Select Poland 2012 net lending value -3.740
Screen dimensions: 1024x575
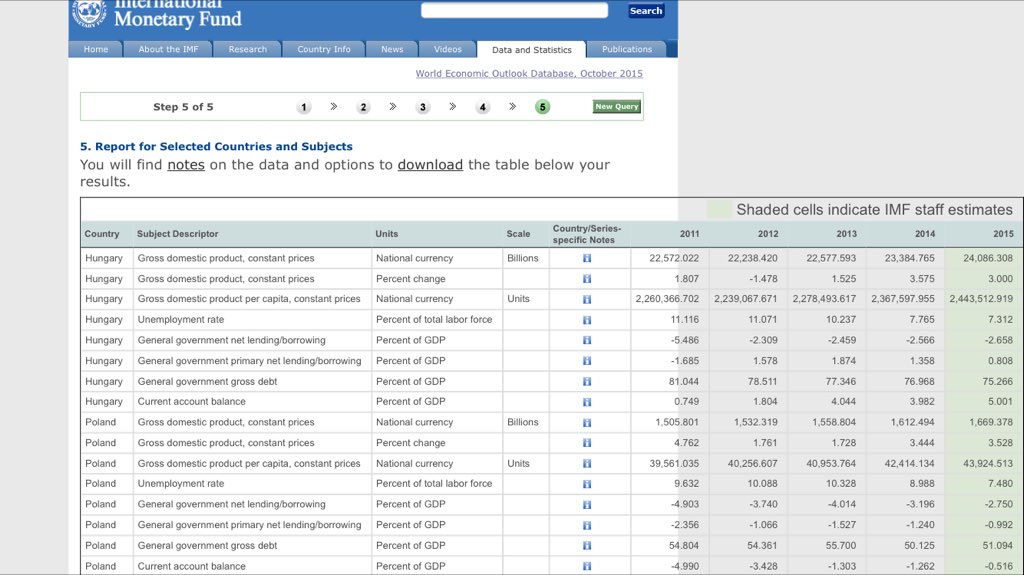[763, 504]
